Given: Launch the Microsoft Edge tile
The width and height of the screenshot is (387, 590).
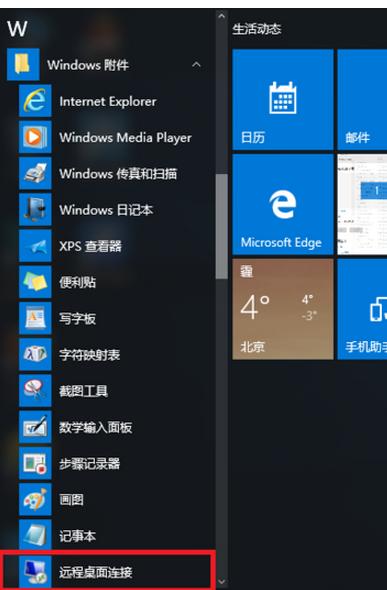Looking at the screenshot, I should [283, 204].
